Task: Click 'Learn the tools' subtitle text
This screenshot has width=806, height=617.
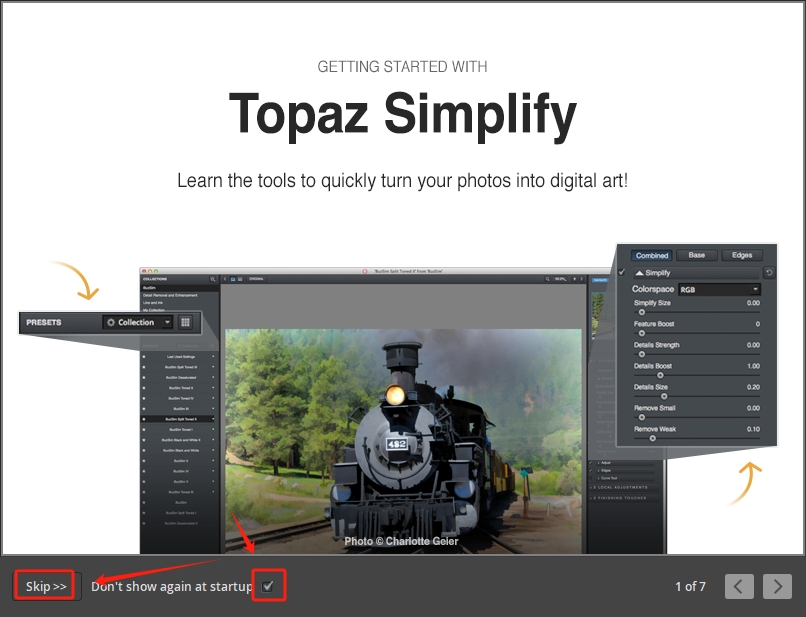Action: (x=402, y=181)
